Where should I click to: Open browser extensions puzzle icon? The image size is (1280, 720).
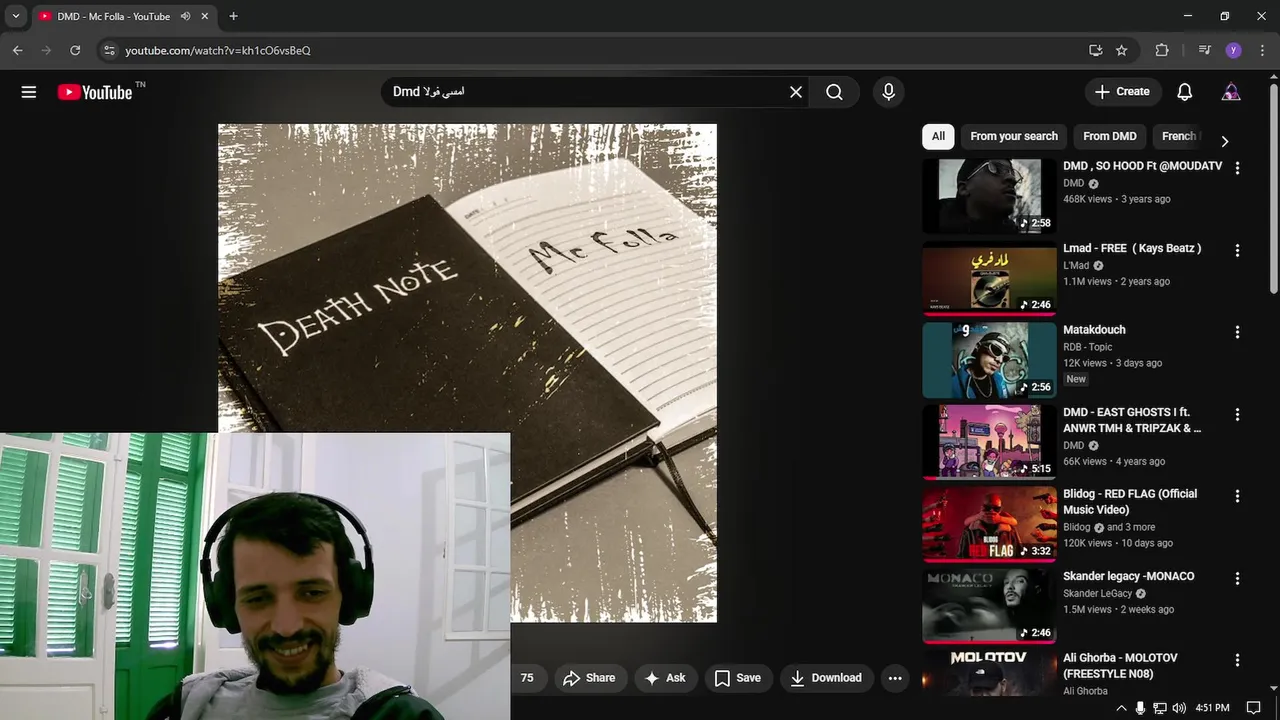[x=1162, y=50]
